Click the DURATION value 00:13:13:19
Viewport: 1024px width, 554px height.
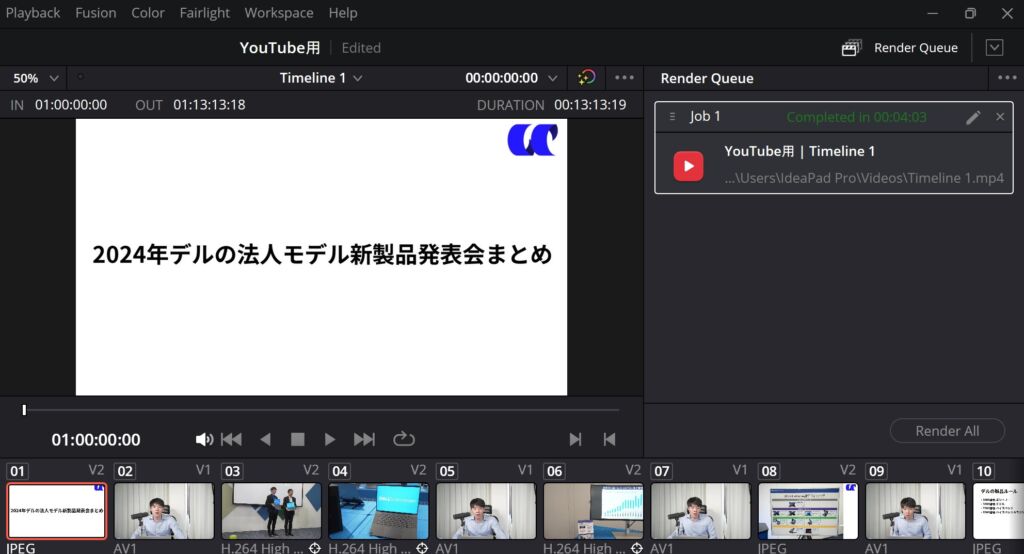[590, 105]
